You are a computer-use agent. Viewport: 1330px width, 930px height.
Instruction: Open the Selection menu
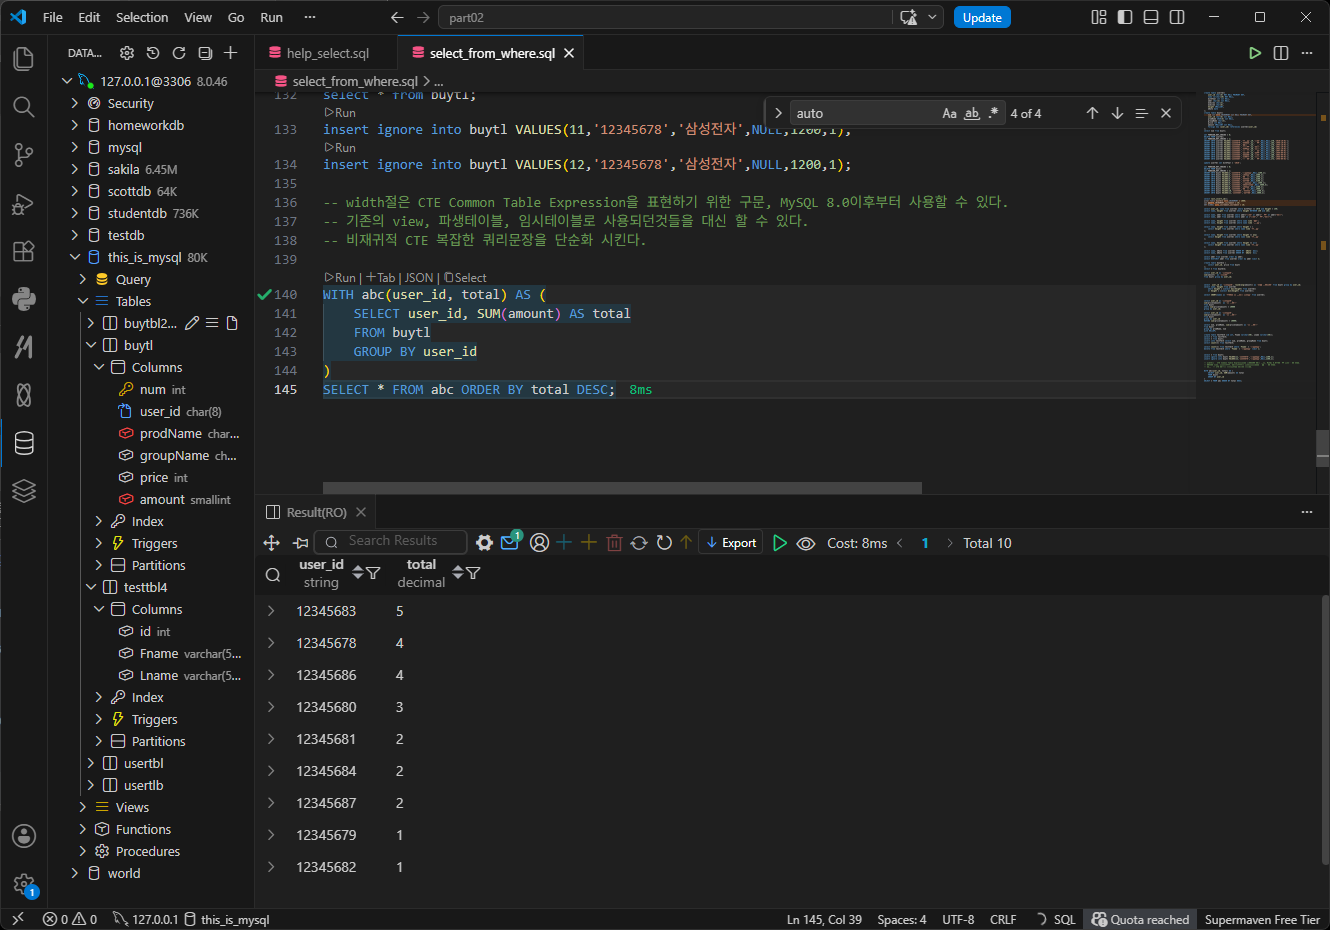(x=142, y=17)
